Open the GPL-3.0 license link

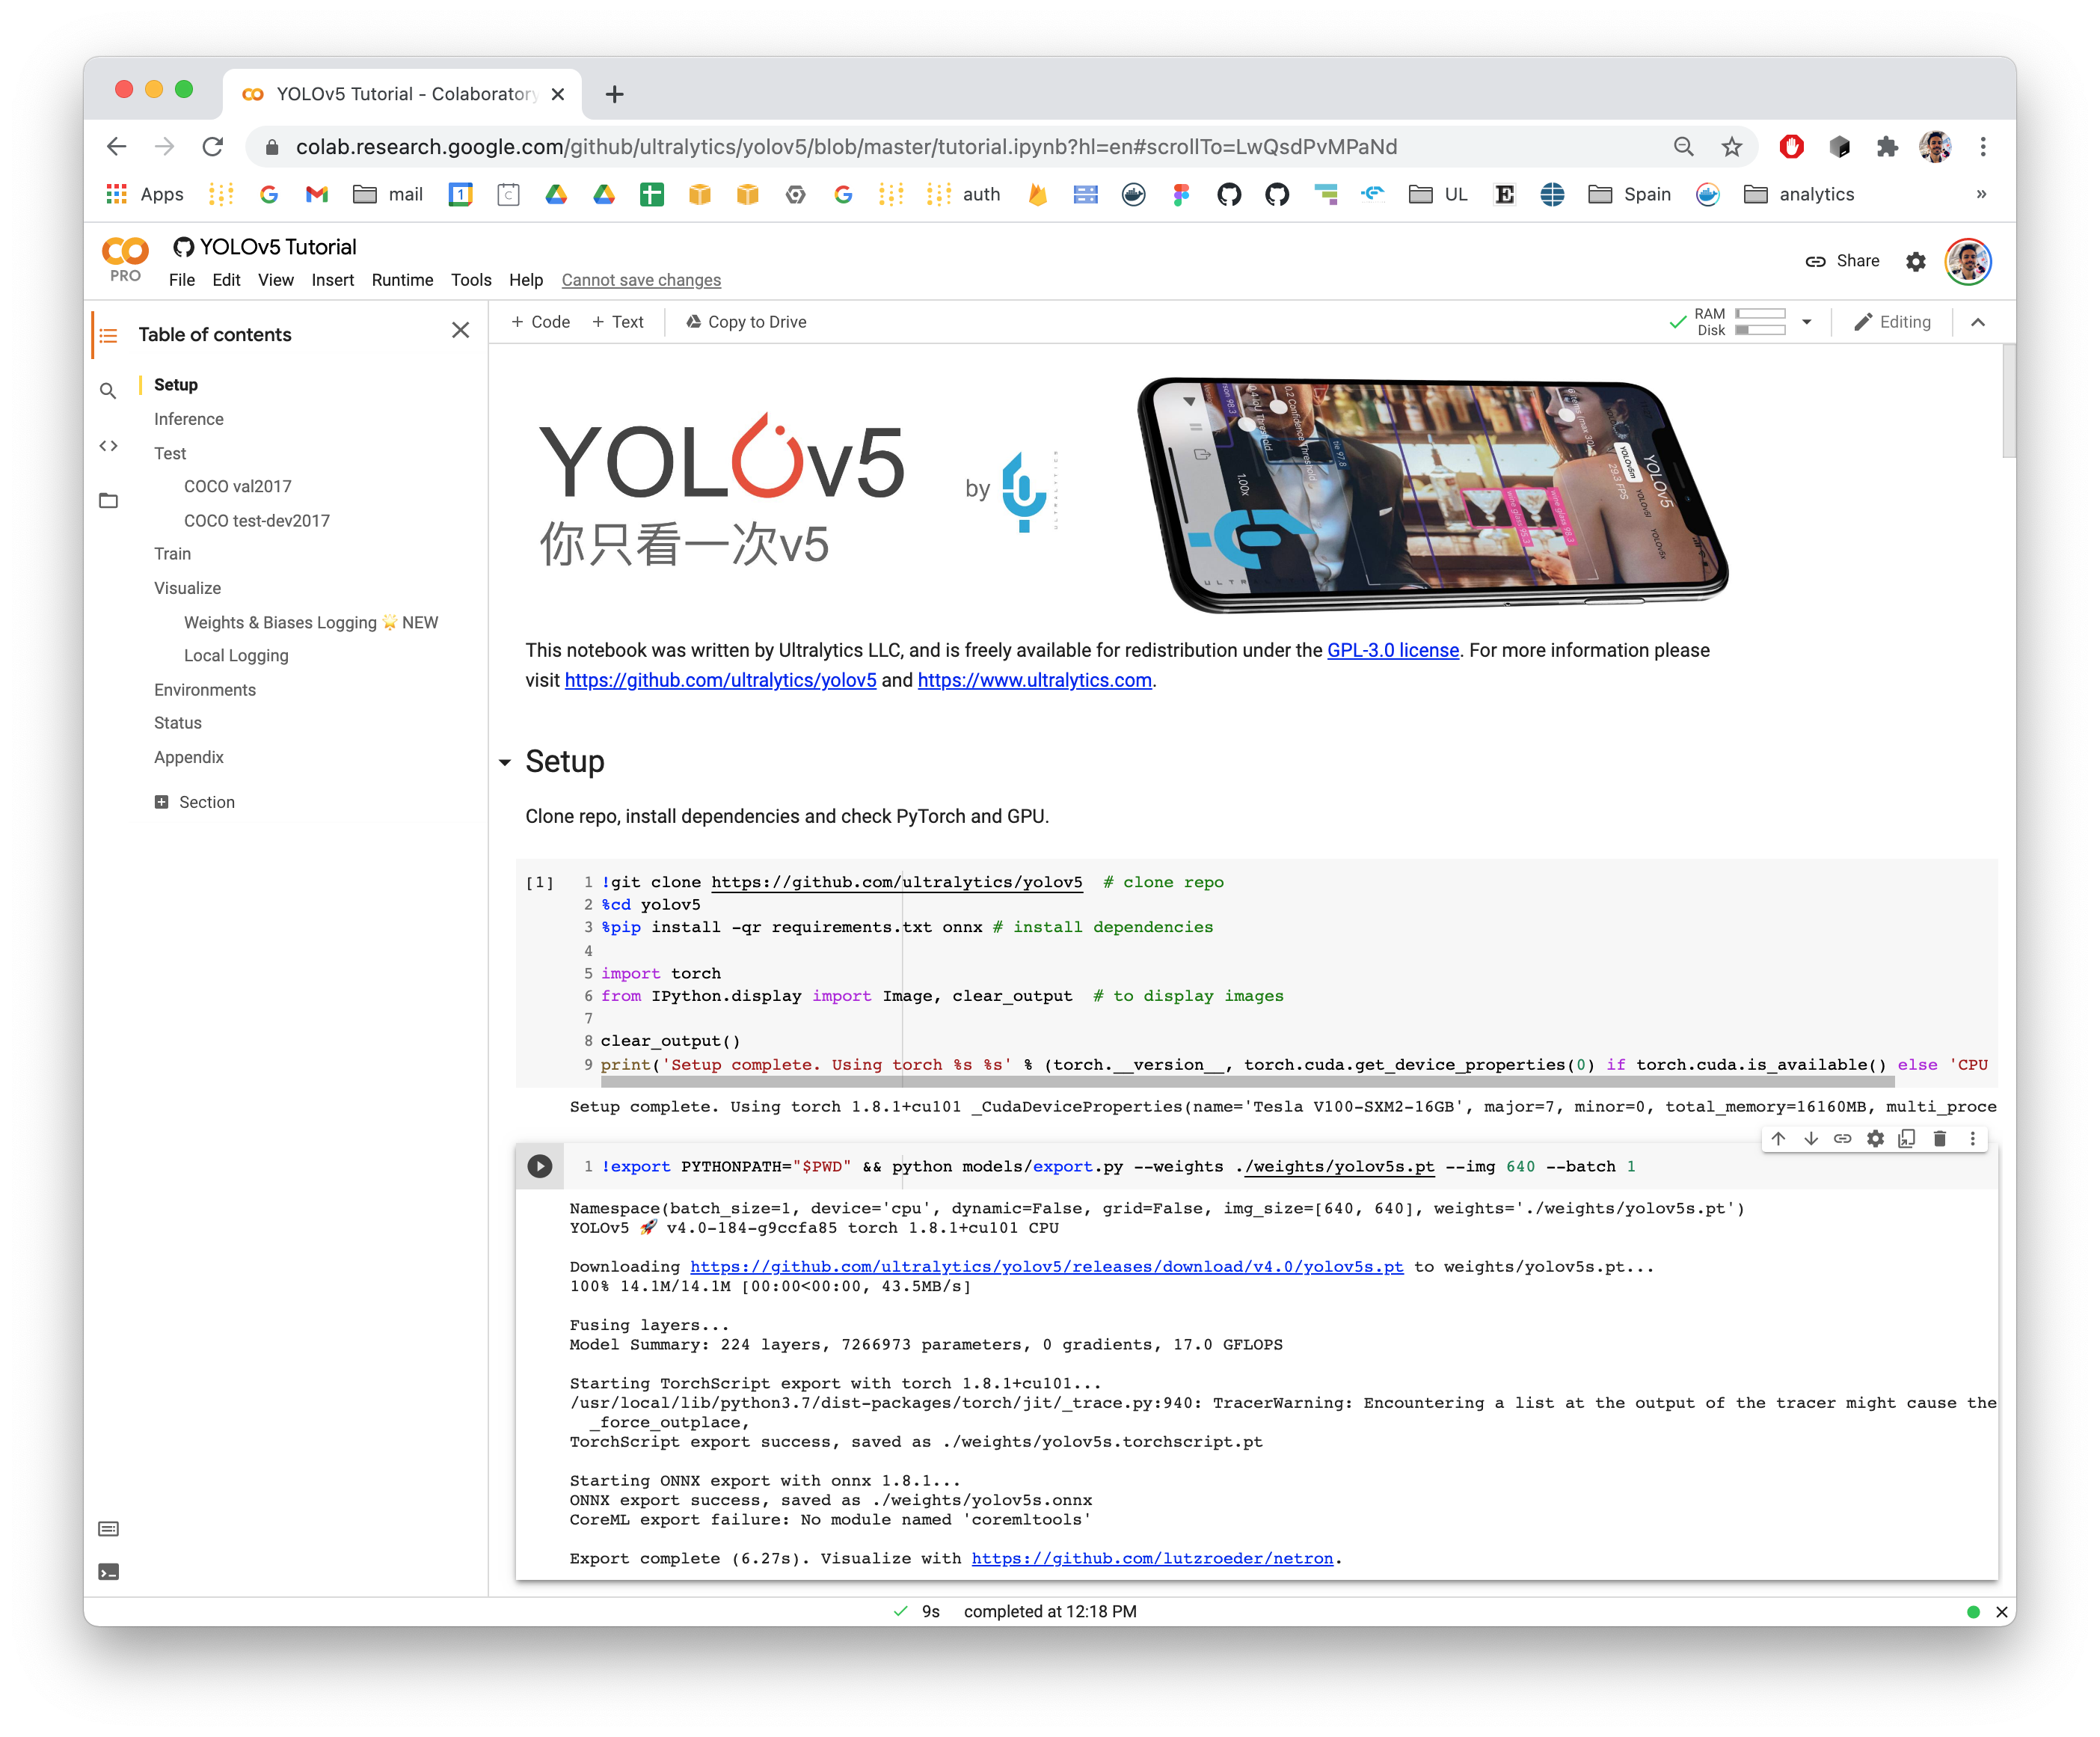pos(1392,650)
